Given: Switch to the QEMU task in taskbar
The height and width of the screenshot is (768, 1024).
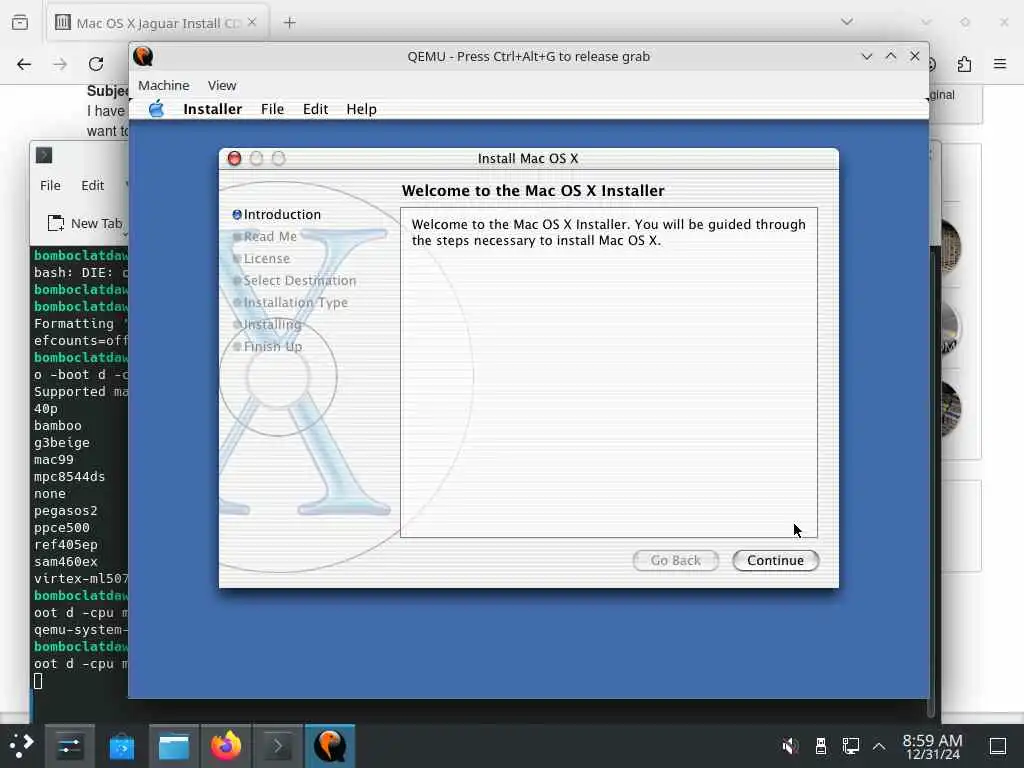Looking at the screenshot, I should click(330, 746).
